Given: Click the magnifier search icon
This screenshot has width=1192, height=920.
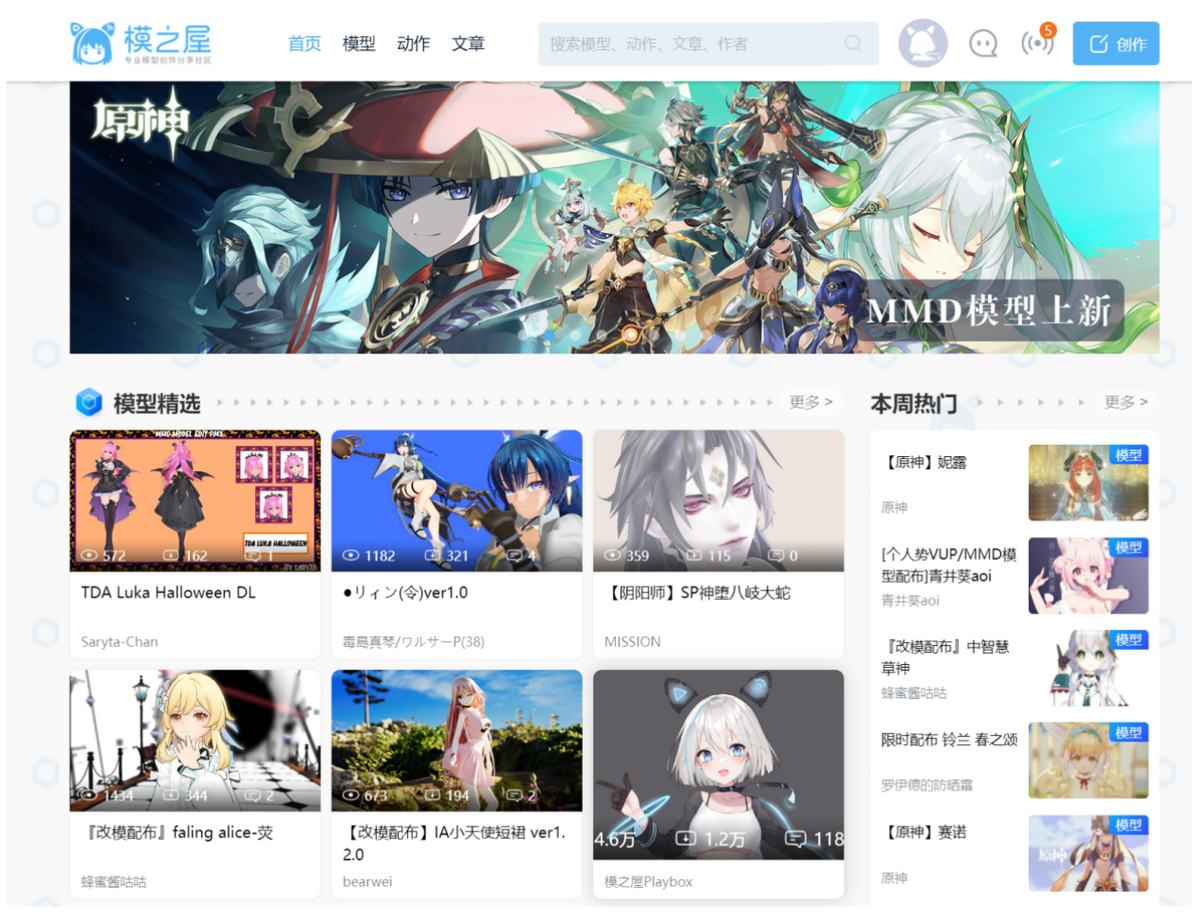Looking at the screenshot, I should click(x=853, y=44).
